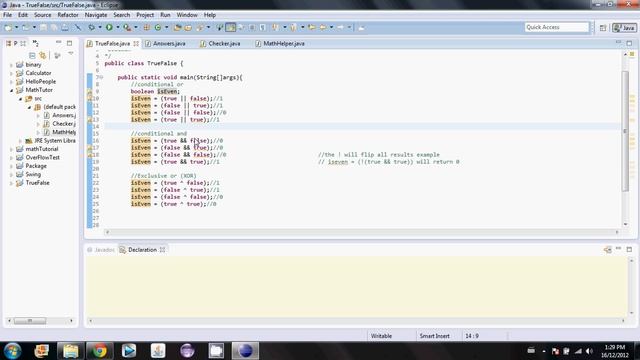The width and height of the screenshot is (640, 360).
Task: Open Windows Explorer folder in taskbar
Action: (71, 351)
